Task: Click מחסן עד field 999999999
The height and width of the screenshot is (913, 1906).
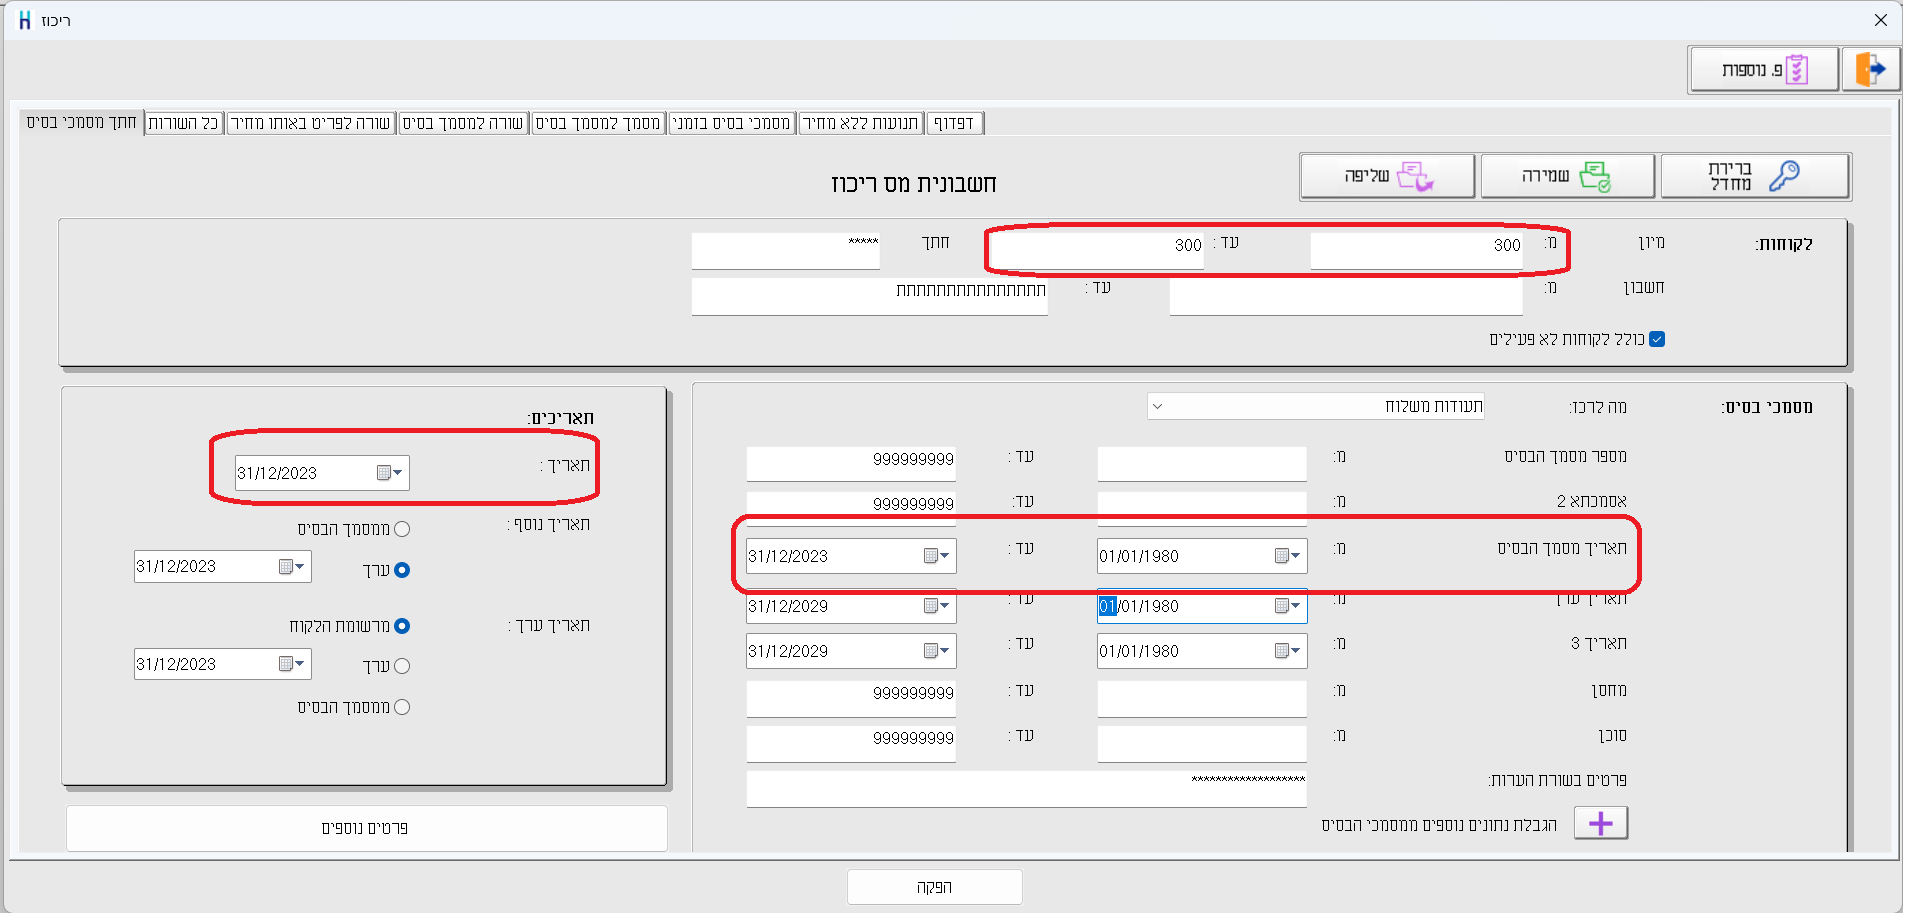Action: 851,698
